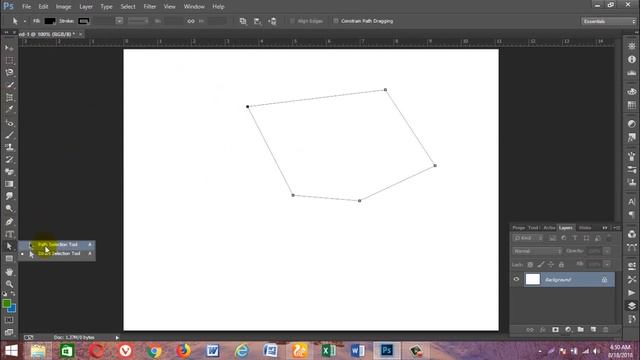Toggle lock image pixels brush icon
The height and width of the screenshot is (360, 640).
(541, 265)
